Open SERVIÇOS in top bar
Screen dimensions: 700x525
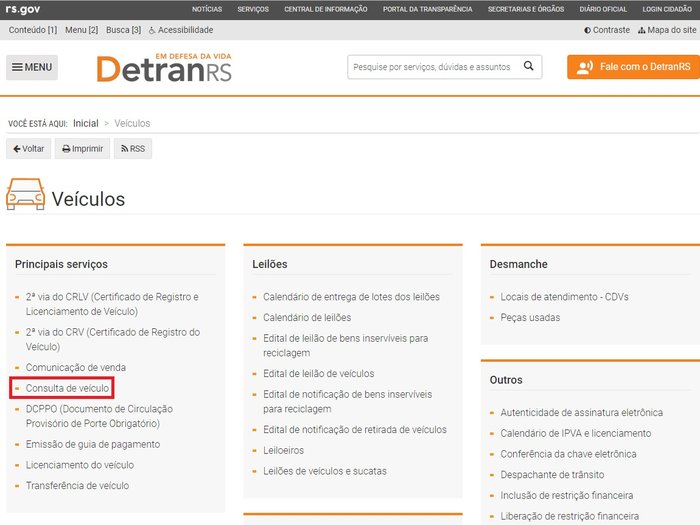click(x=253, y=9)
